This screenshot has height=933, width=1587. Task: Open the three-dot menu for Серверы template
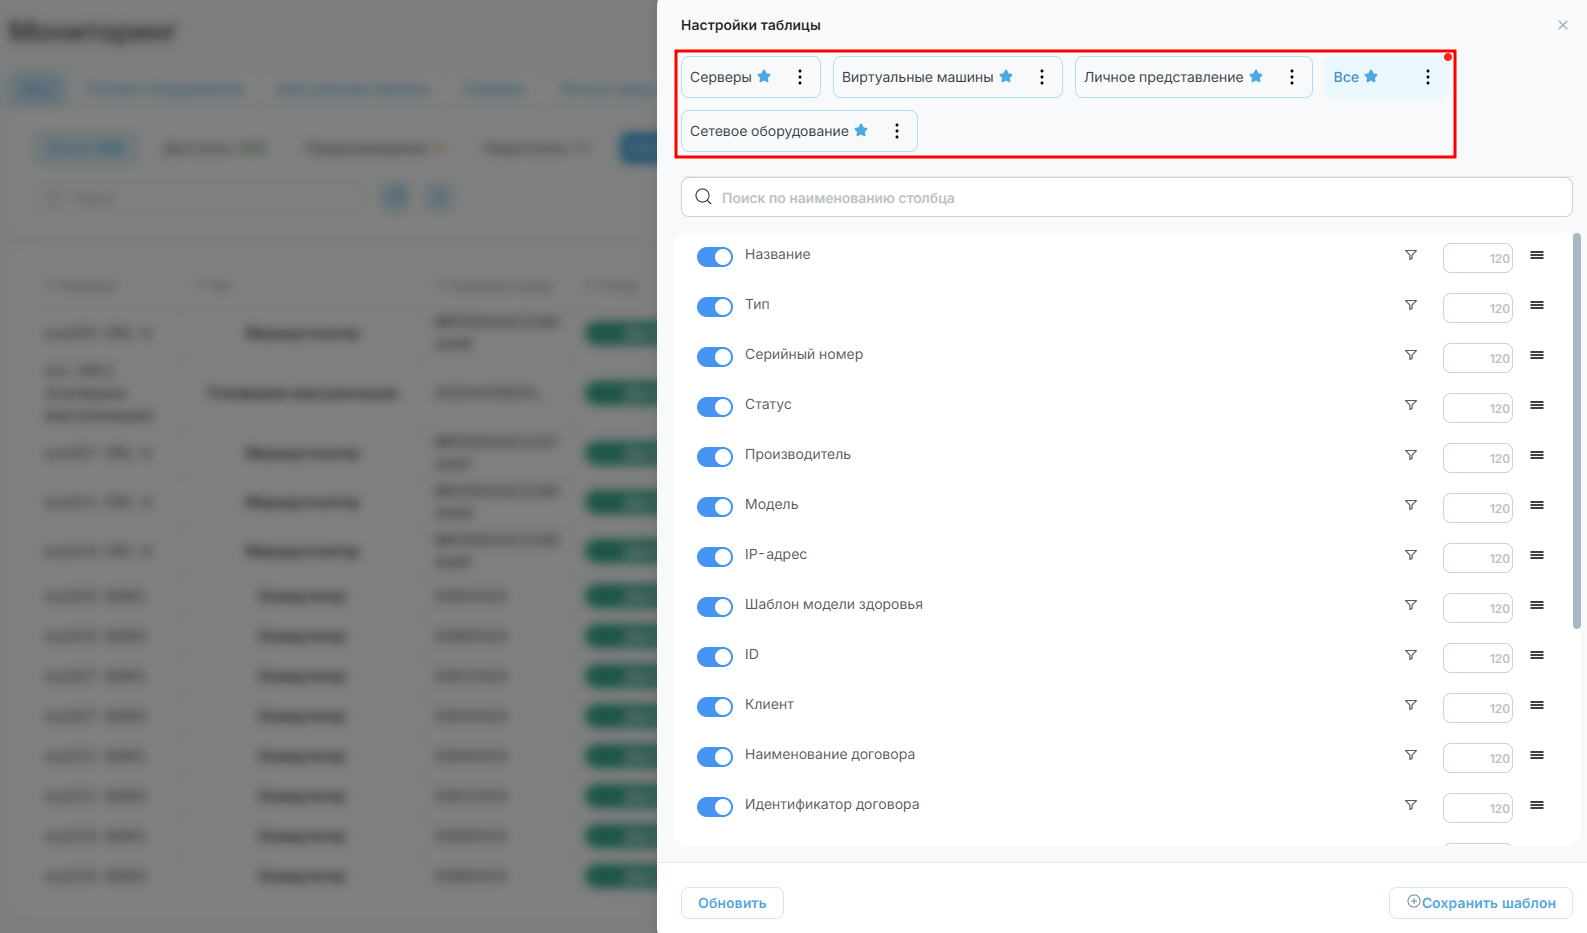point(800,77)
